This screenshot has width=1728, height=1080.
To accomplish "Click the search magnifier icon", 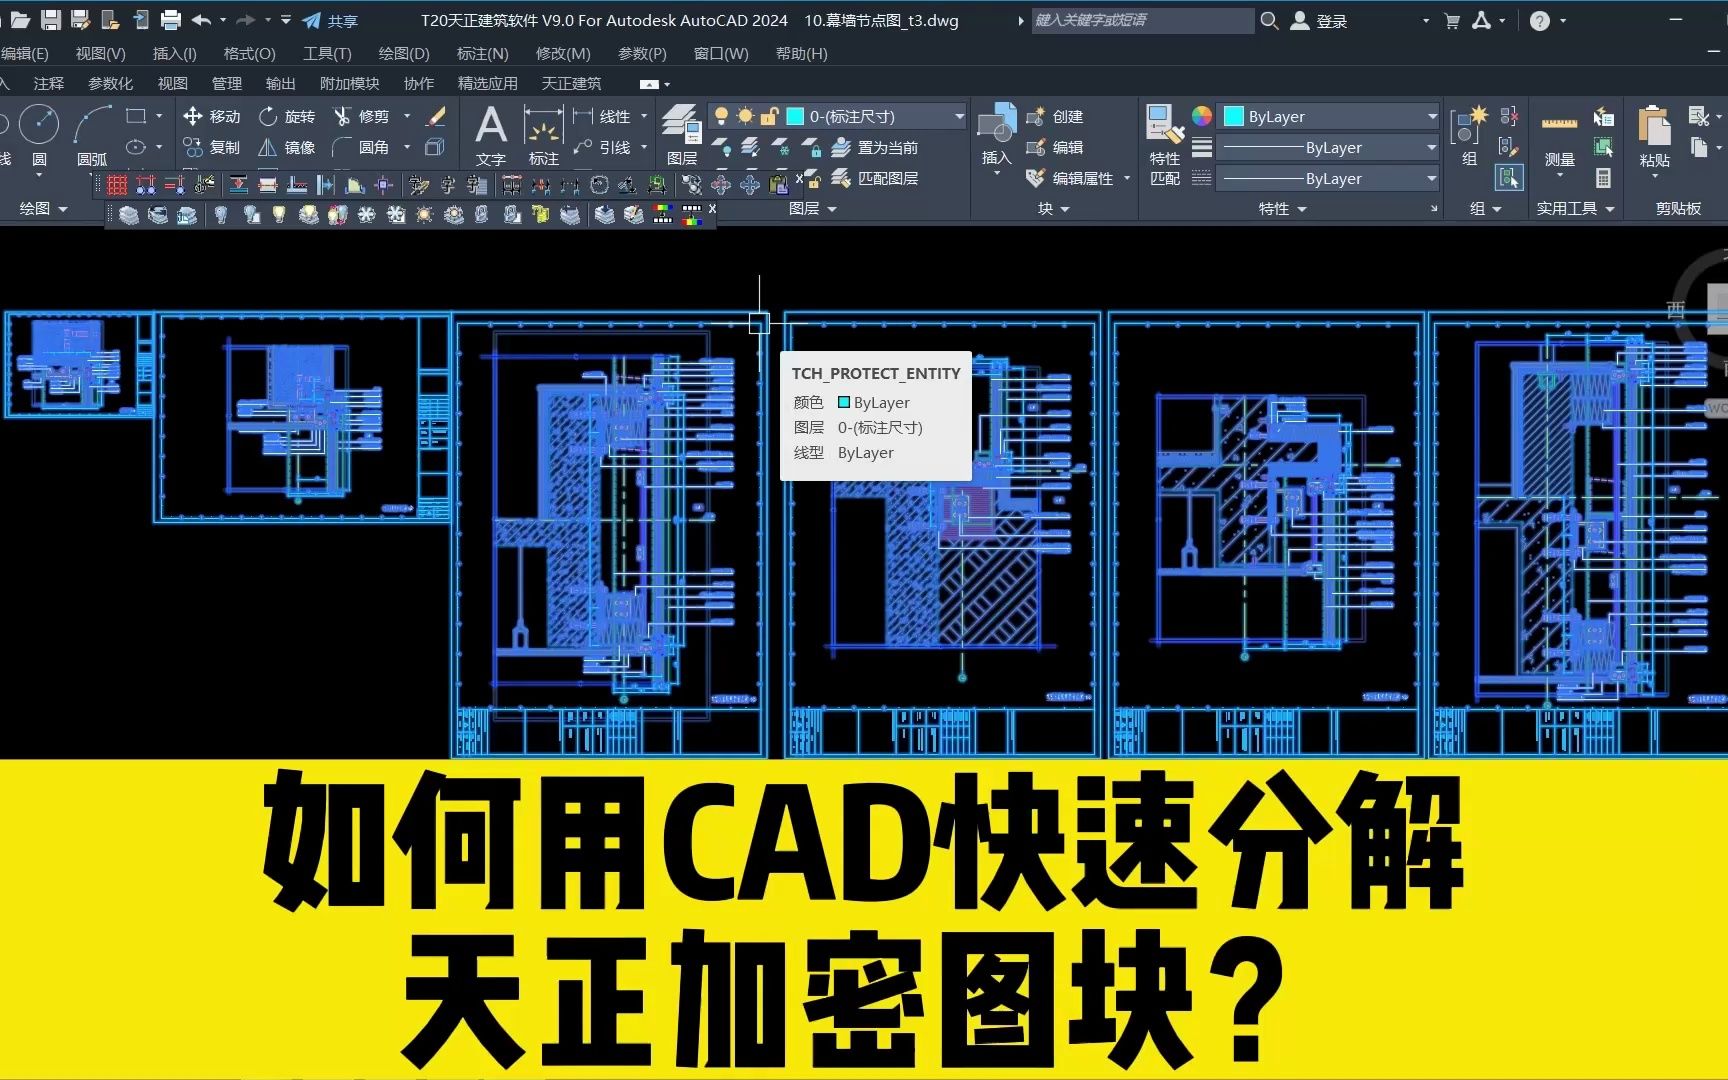I will coord(1269,20).
